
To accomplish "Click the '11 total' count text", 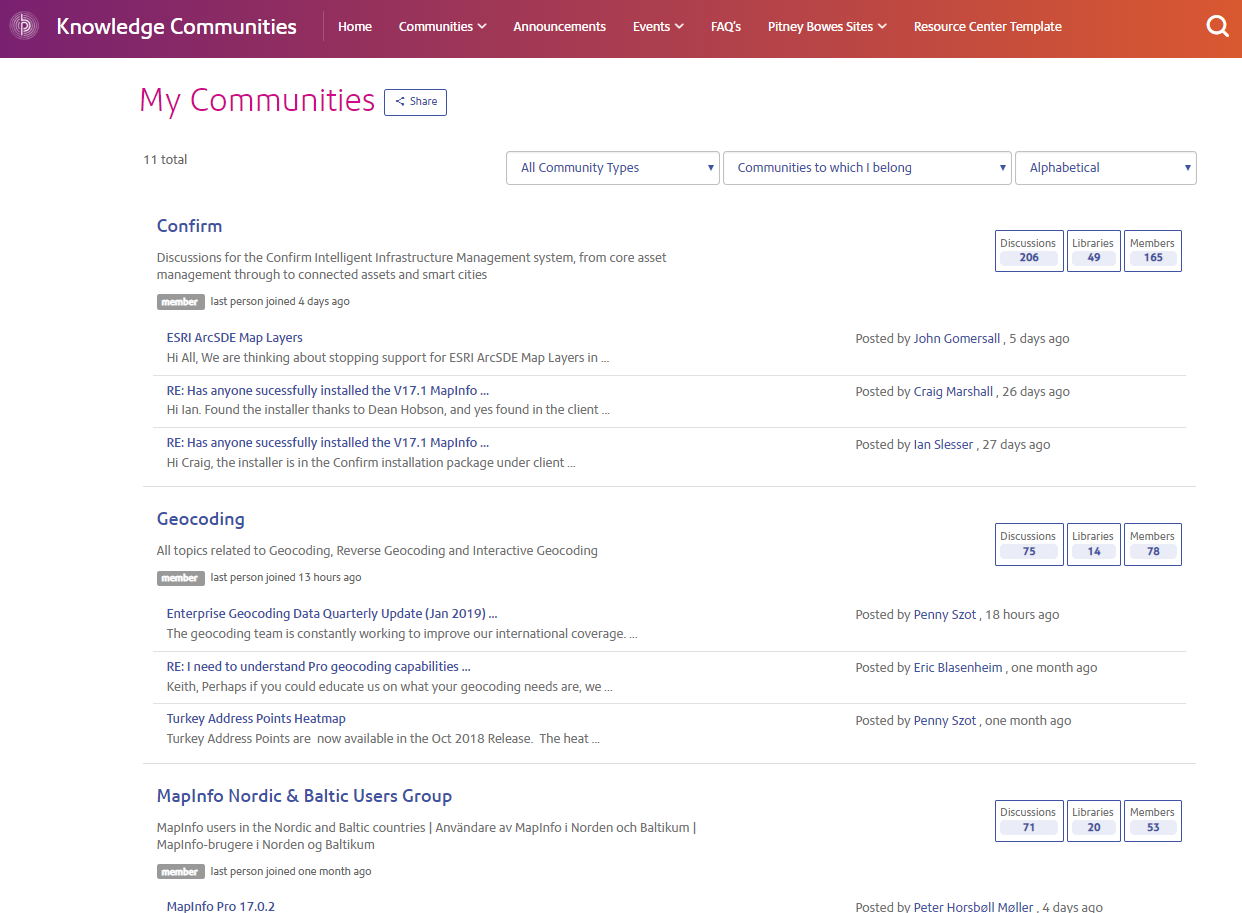I will pos(165,160).
